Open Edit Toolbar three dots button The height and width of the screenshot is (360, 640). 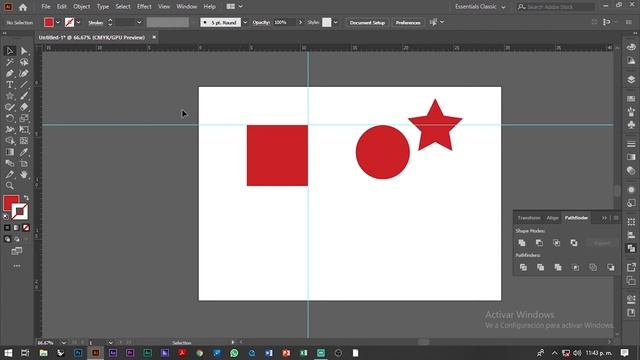click(17, 266)
